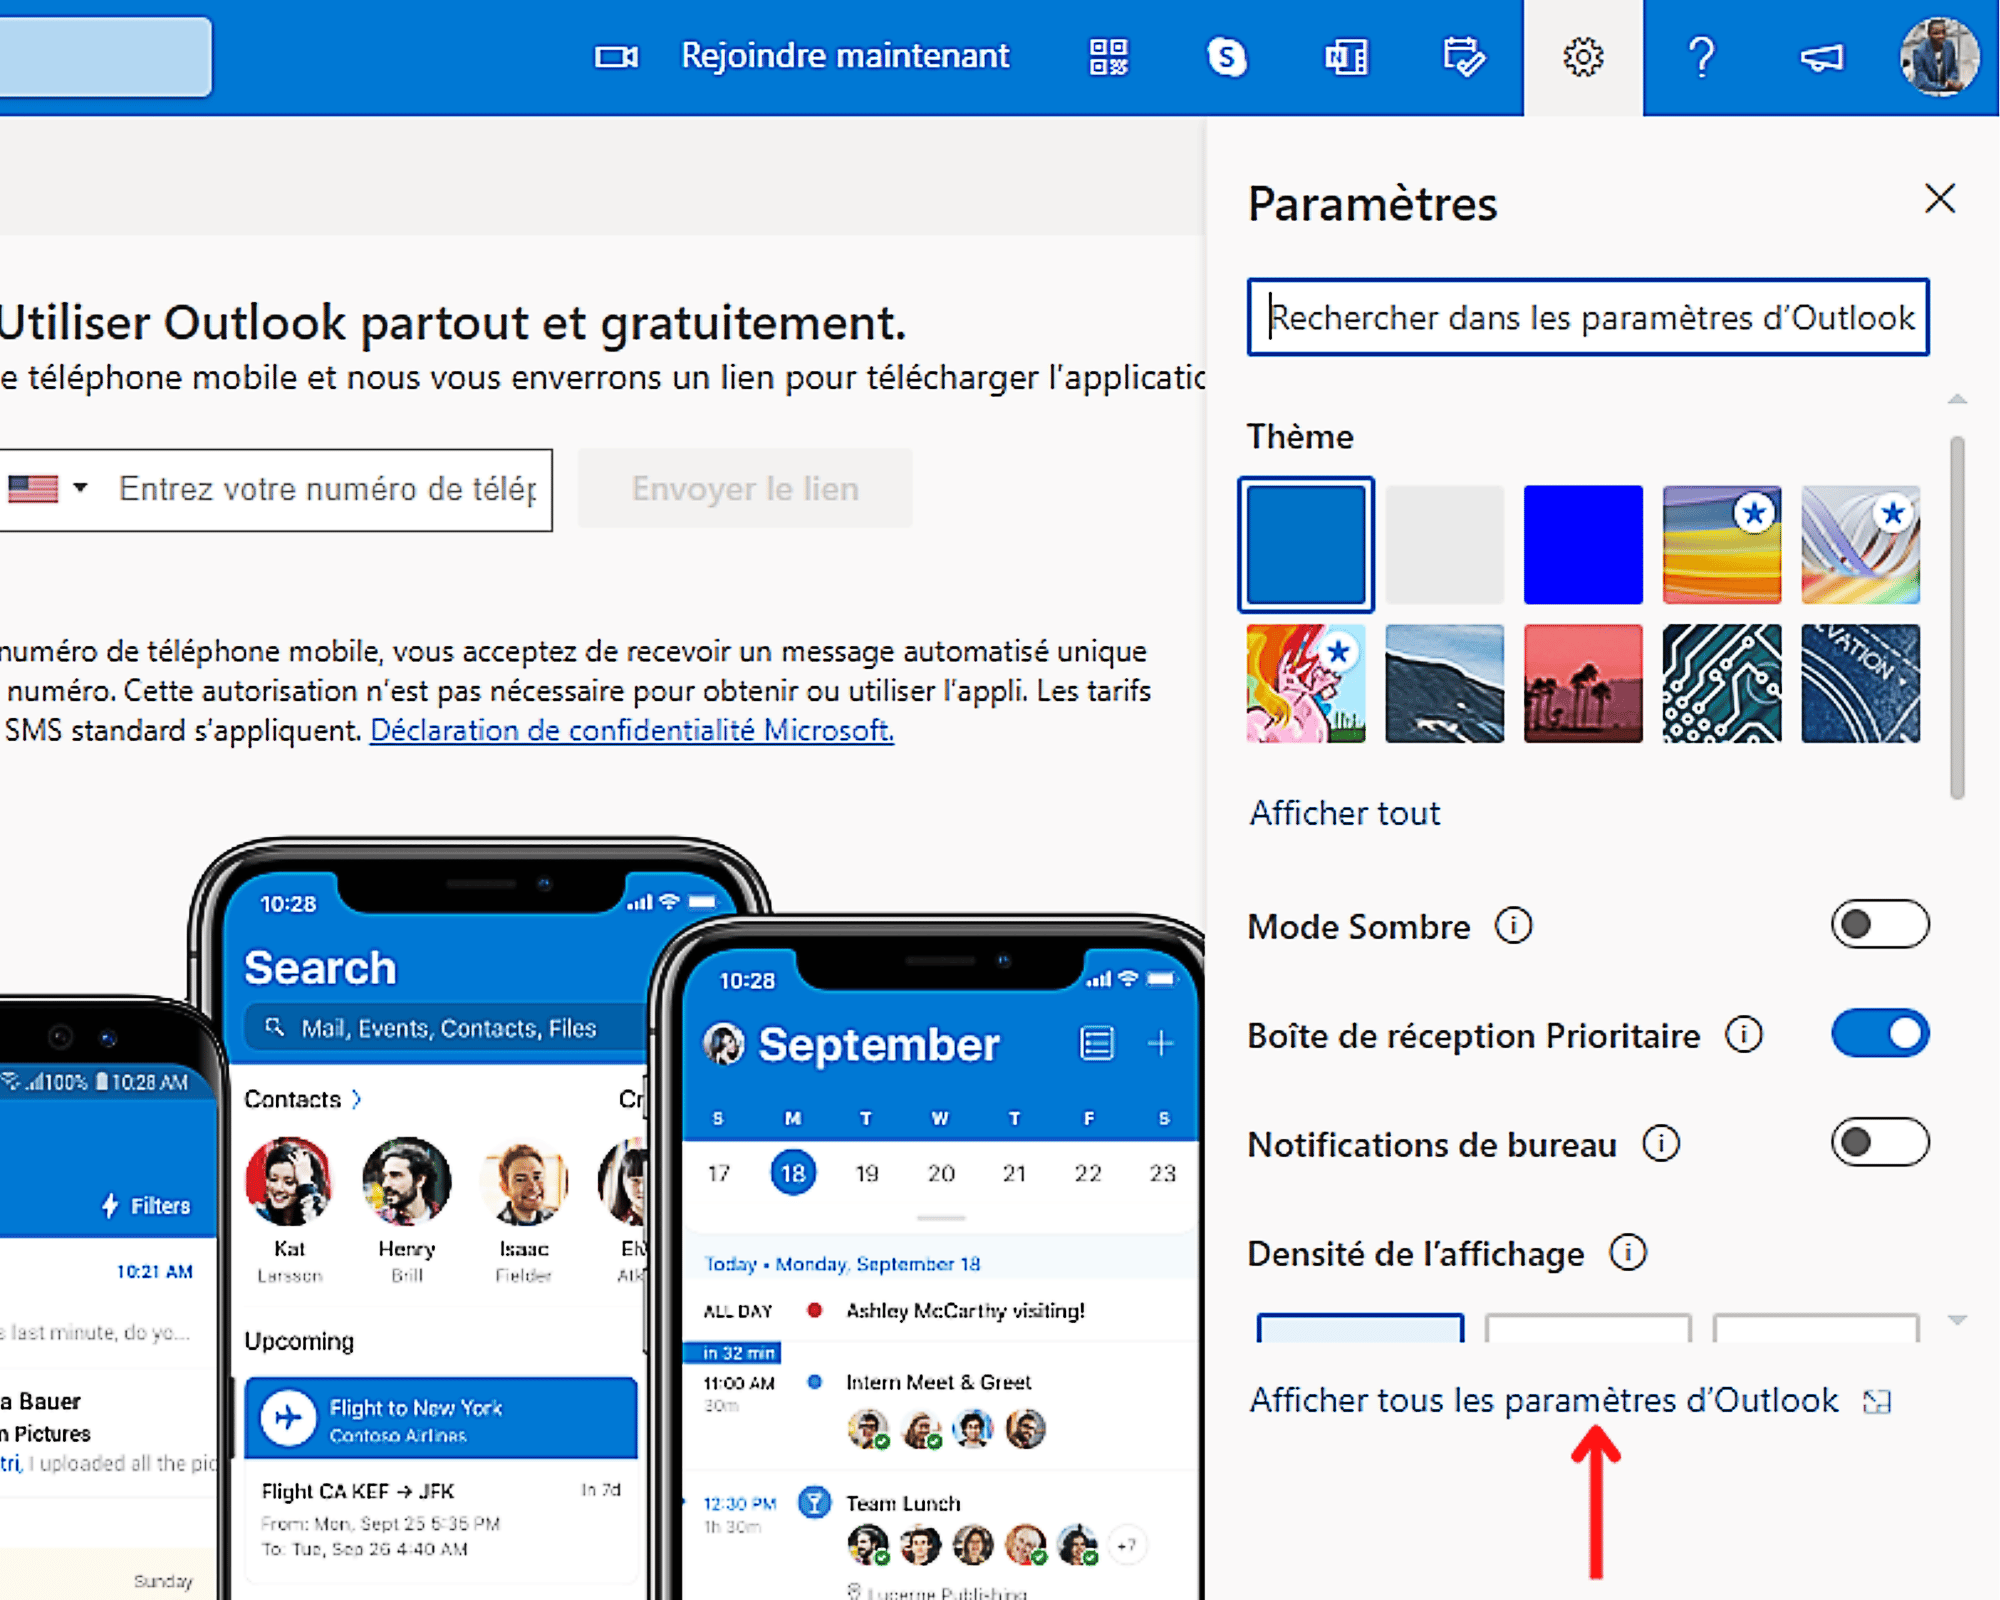Choose the ocean wave theme thumbnail

click(x=1444, y=683)
